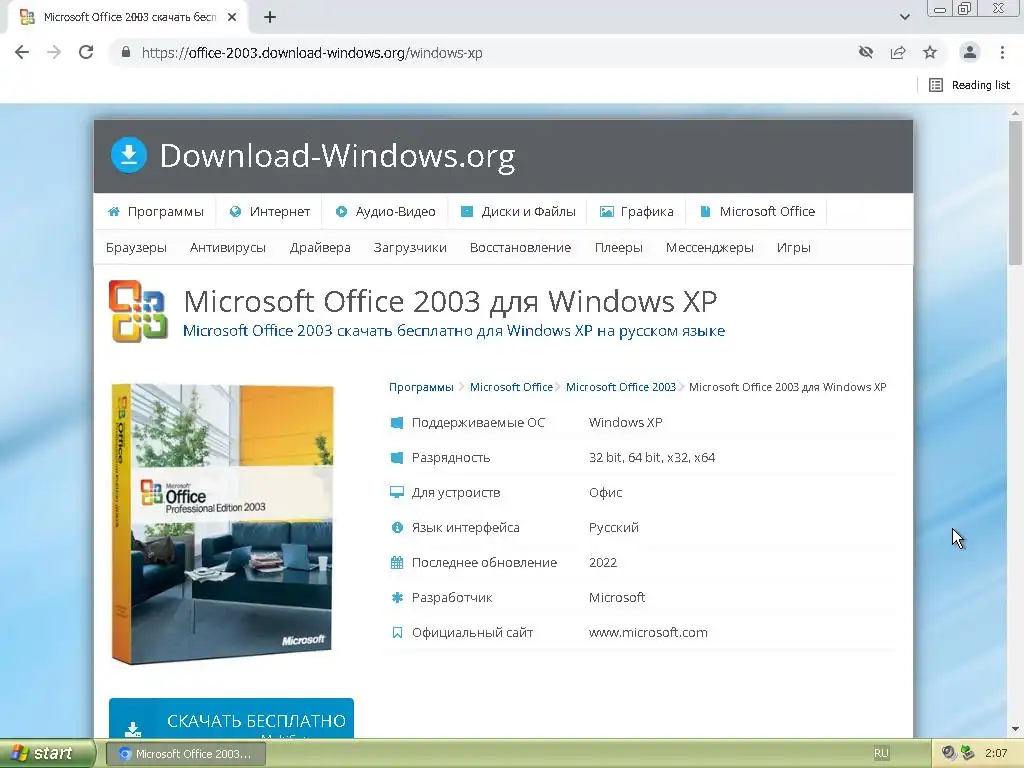The height and width of the screenshot is (768, 1024).
Task: Click the '32 bit, 64 bit, x32, x64' value
Action: coord(652,458)
